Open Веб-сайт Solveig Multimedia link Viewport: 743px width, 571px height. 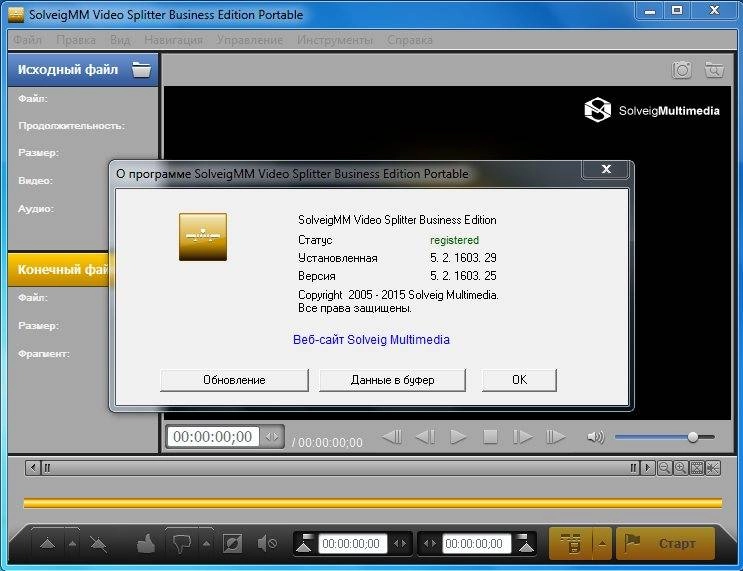372,339
